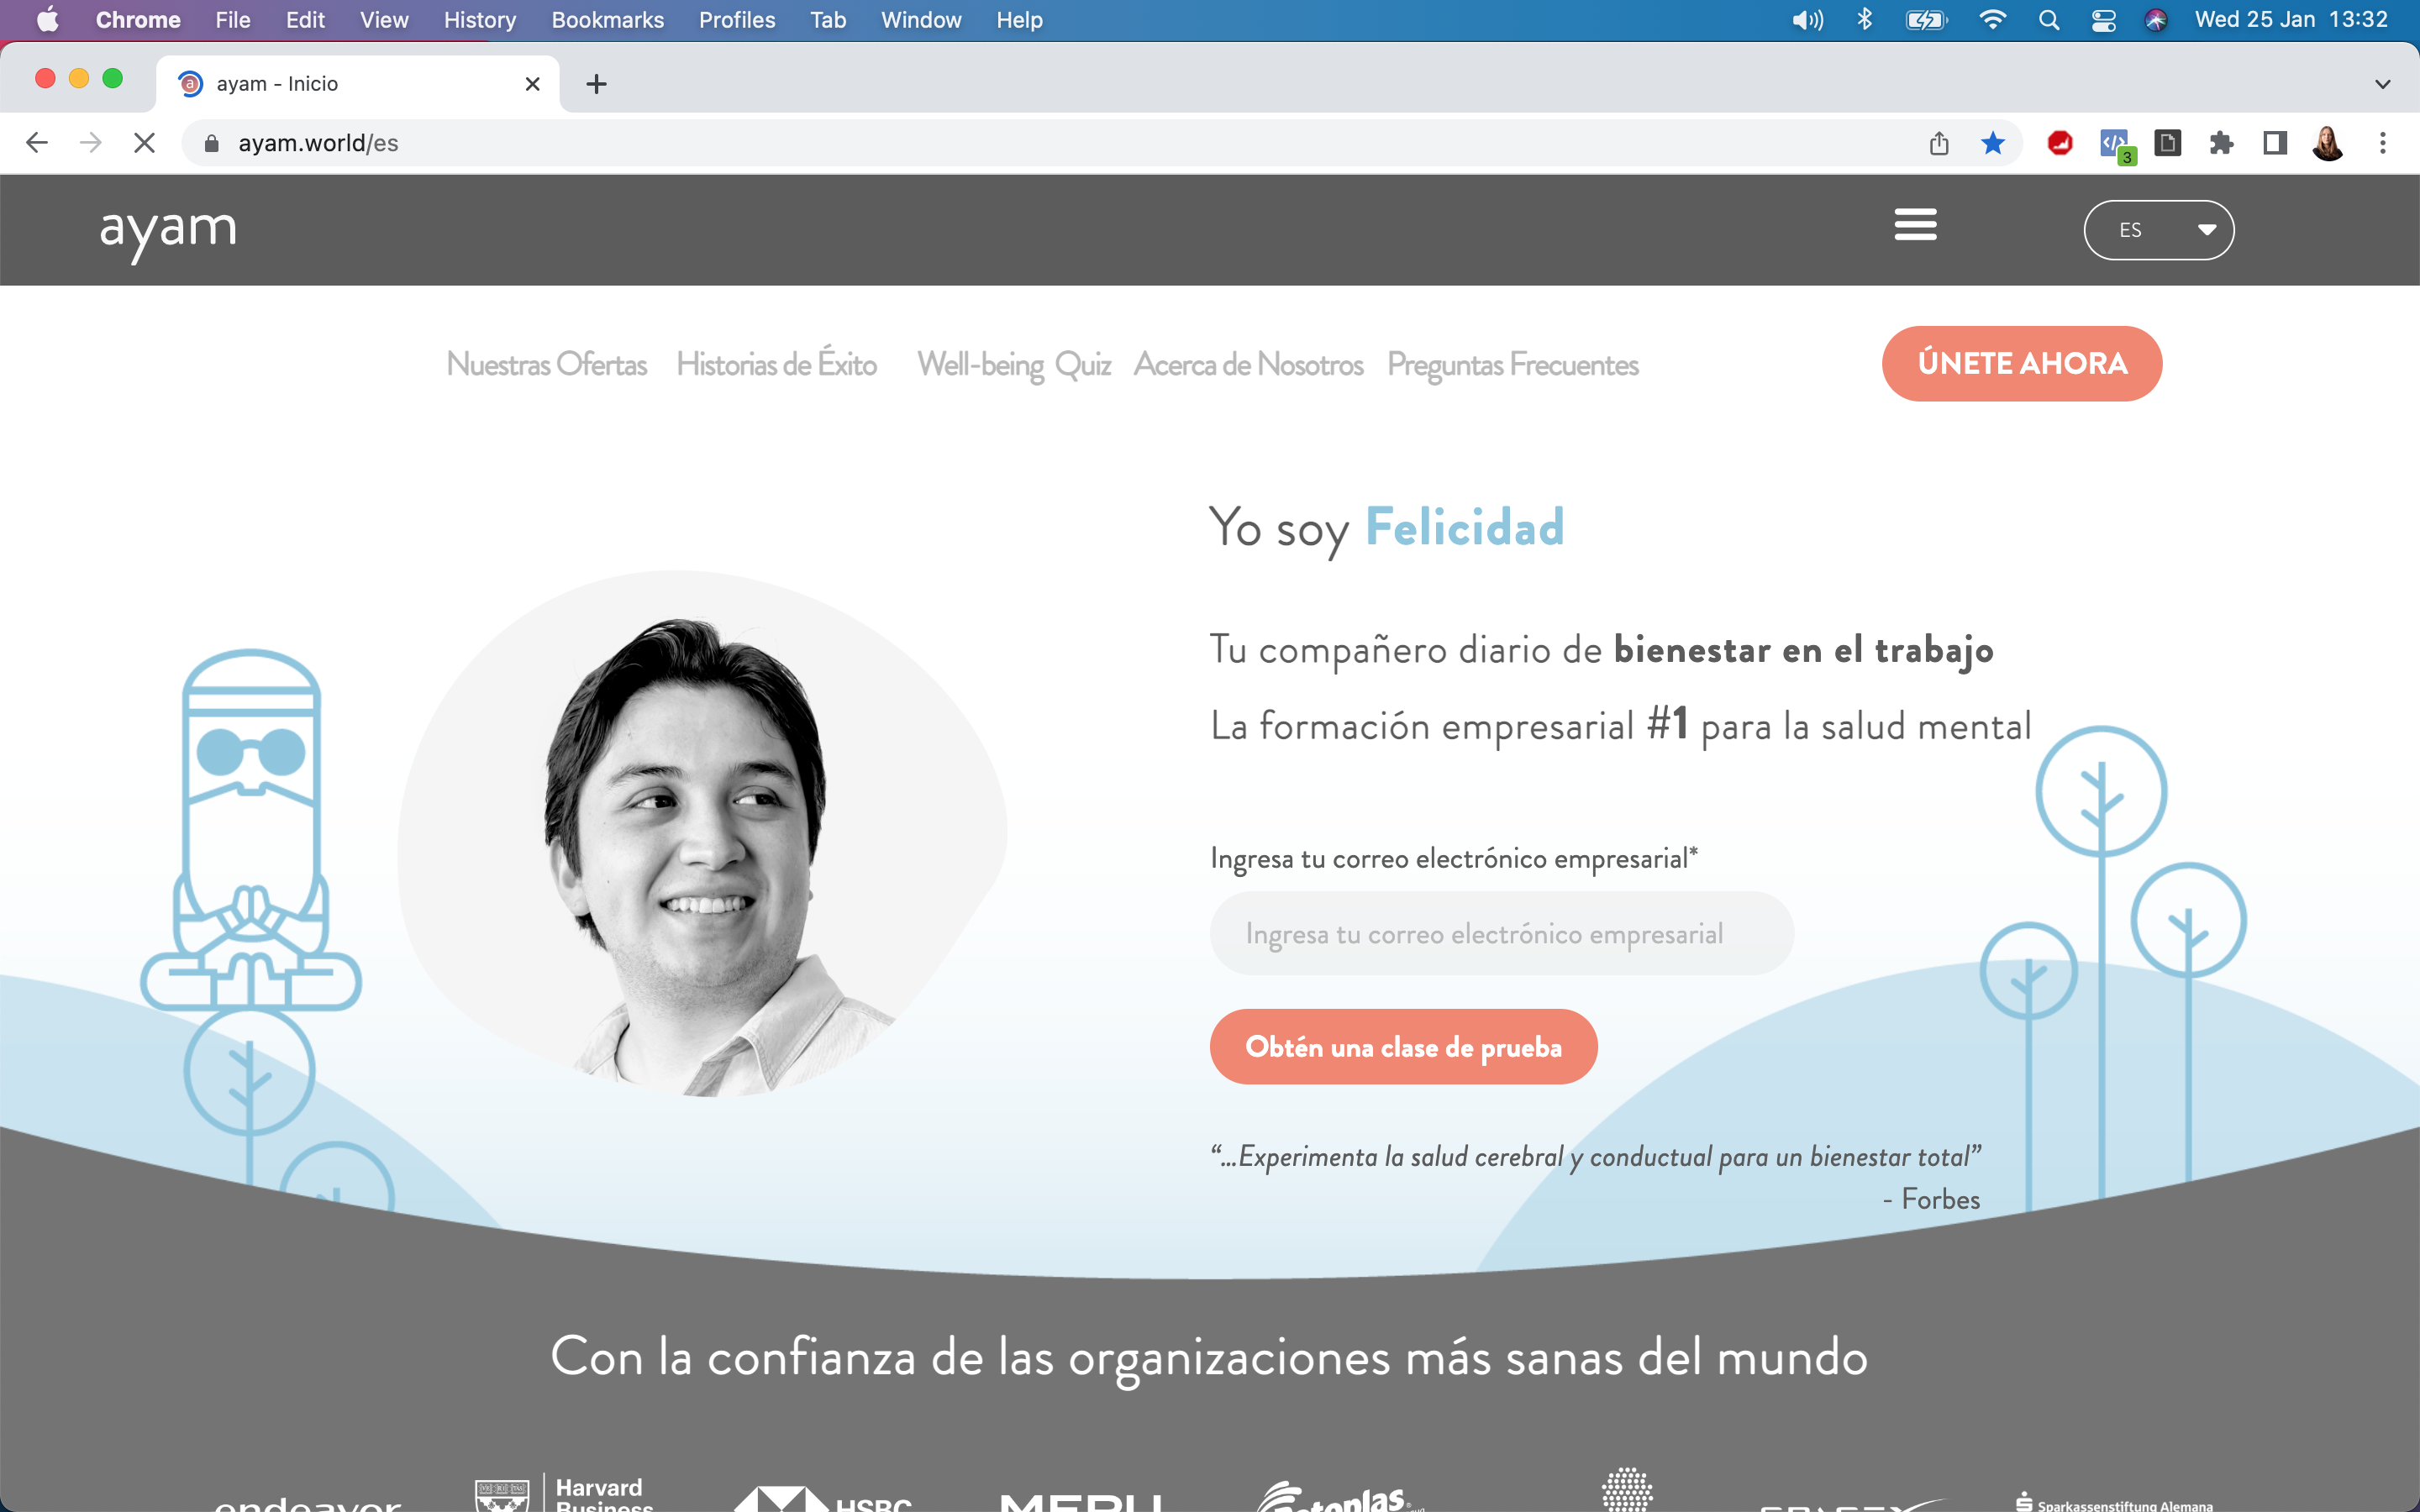Click the share page icon
The height and width of the screenshot is (1512, 2420).
click(1939, 143)
